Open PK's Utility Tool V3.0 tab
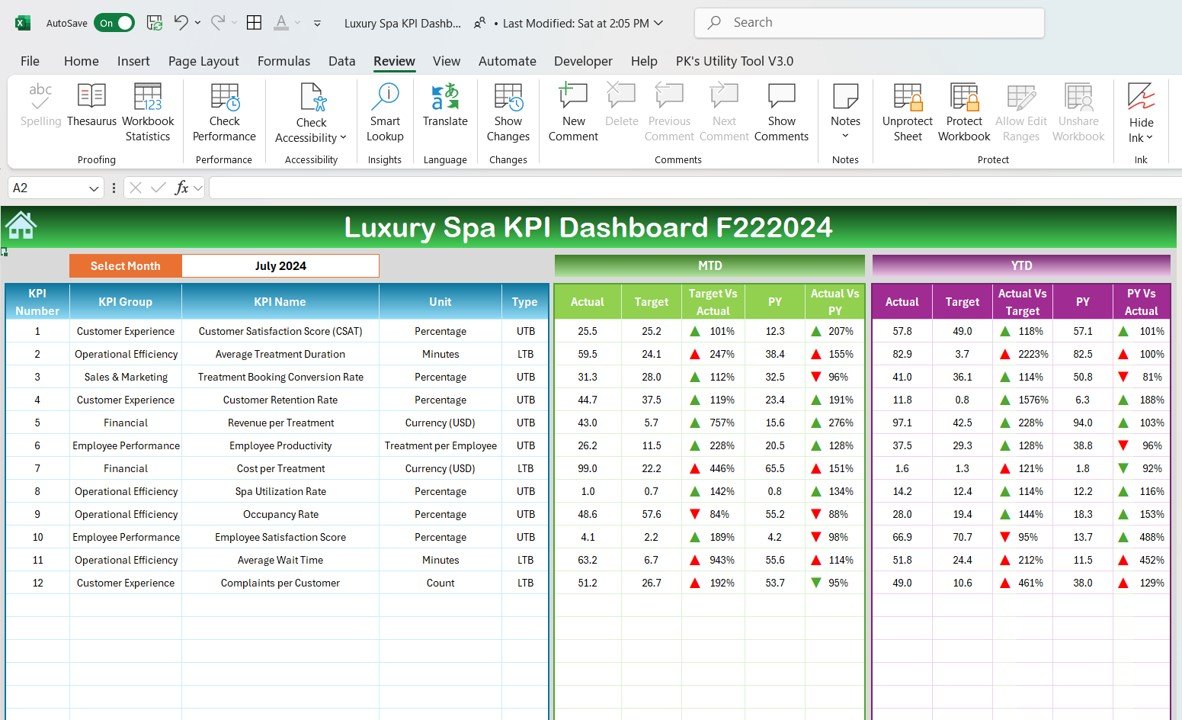Image resolution: width=1182 pixels, height=720 pixels. pyautogui.click(x=734, y=61)
